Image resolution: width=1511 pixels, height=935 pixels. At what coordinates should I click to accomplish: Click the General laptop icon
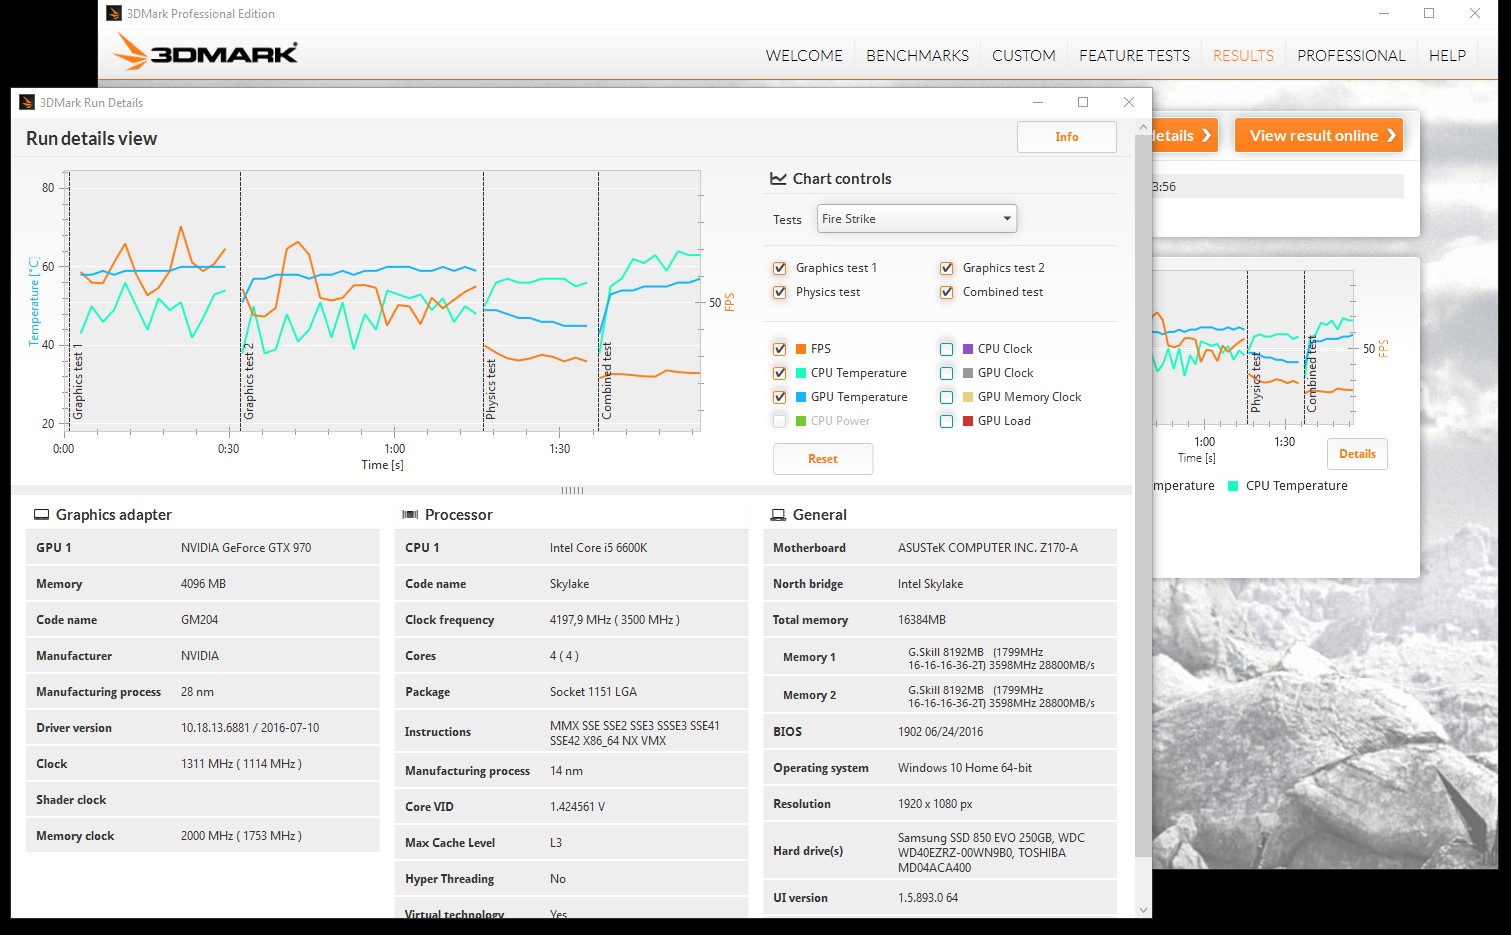click(778, 514)
